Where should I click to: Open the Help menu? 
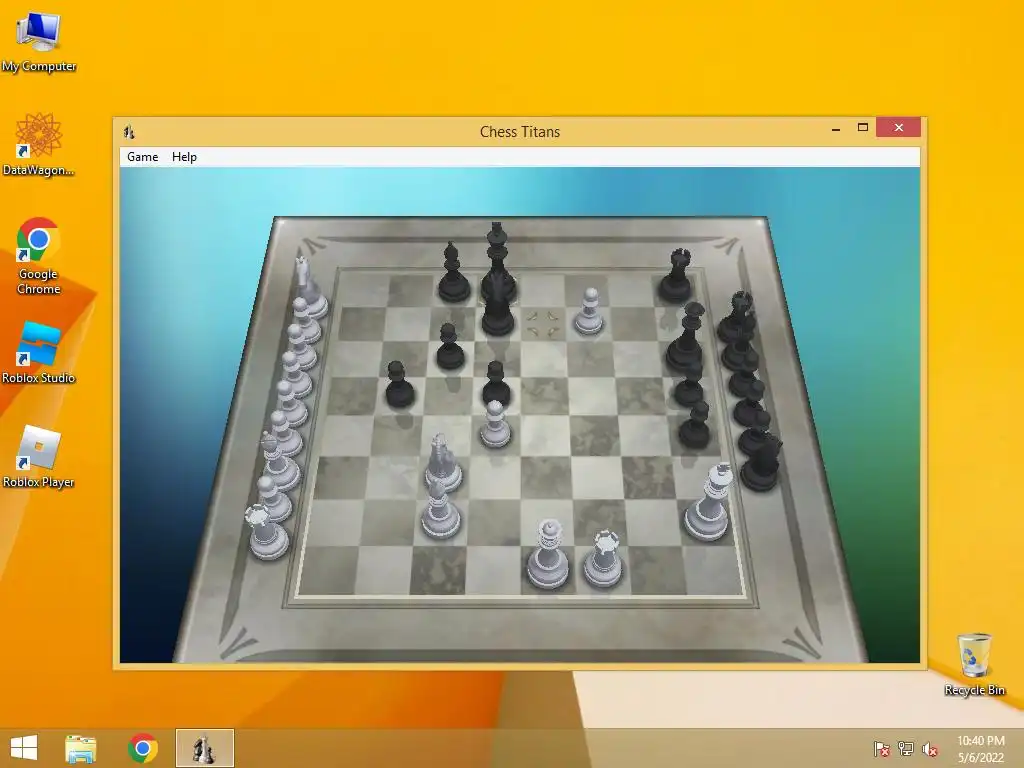click(184, 157)
